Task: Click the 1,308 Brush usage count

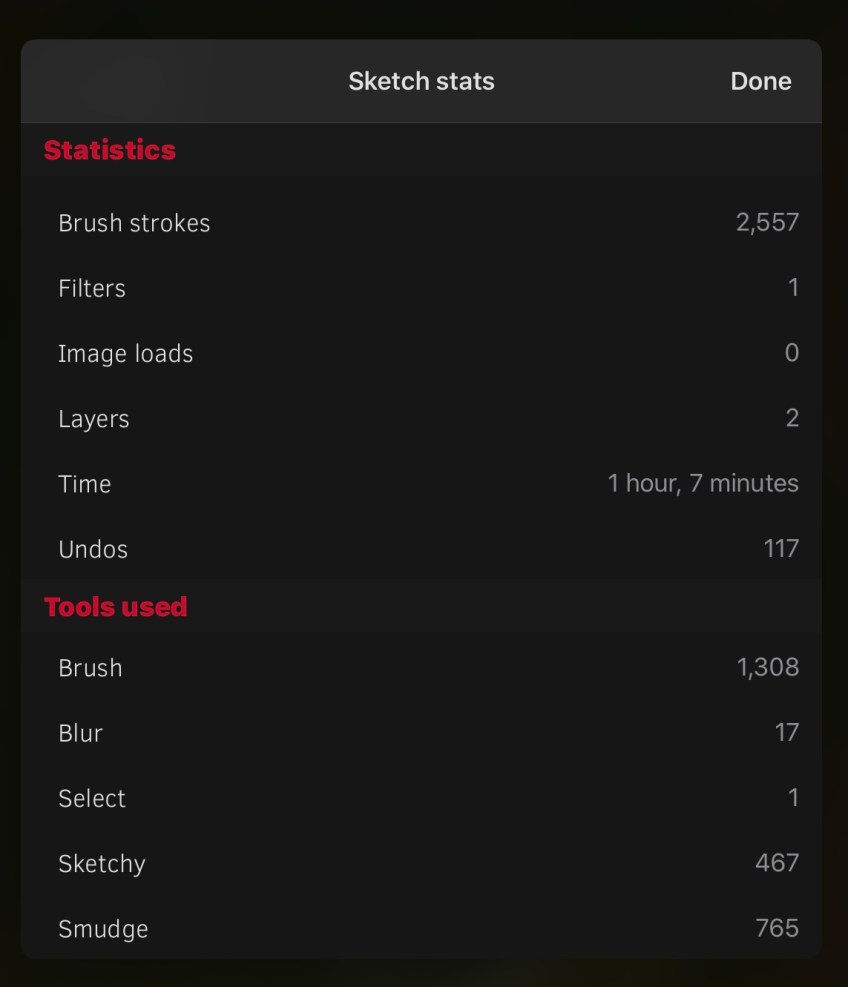Action: pos(768,668)
